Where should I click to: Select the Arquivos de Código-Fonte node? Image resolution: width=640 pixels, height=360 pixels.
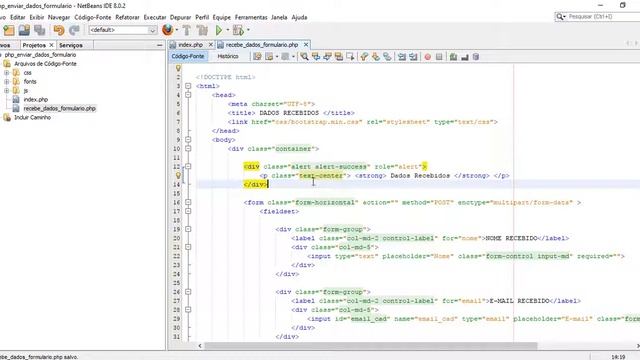[45, 64]
